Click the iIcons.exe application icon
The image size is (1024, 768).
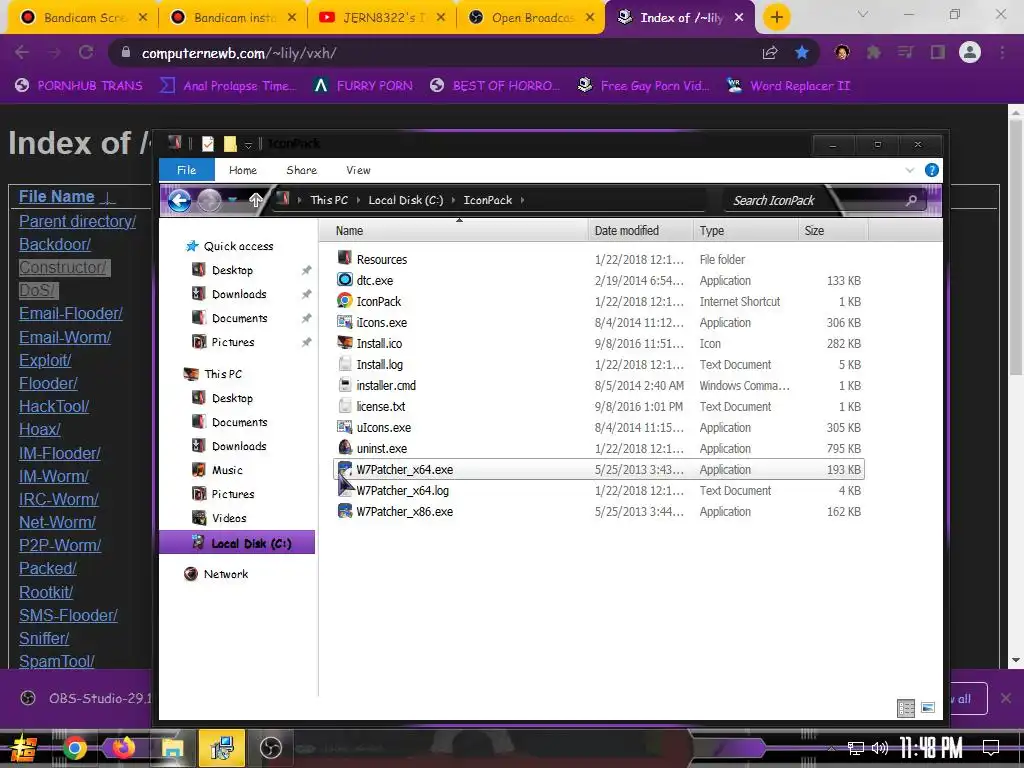345,322
